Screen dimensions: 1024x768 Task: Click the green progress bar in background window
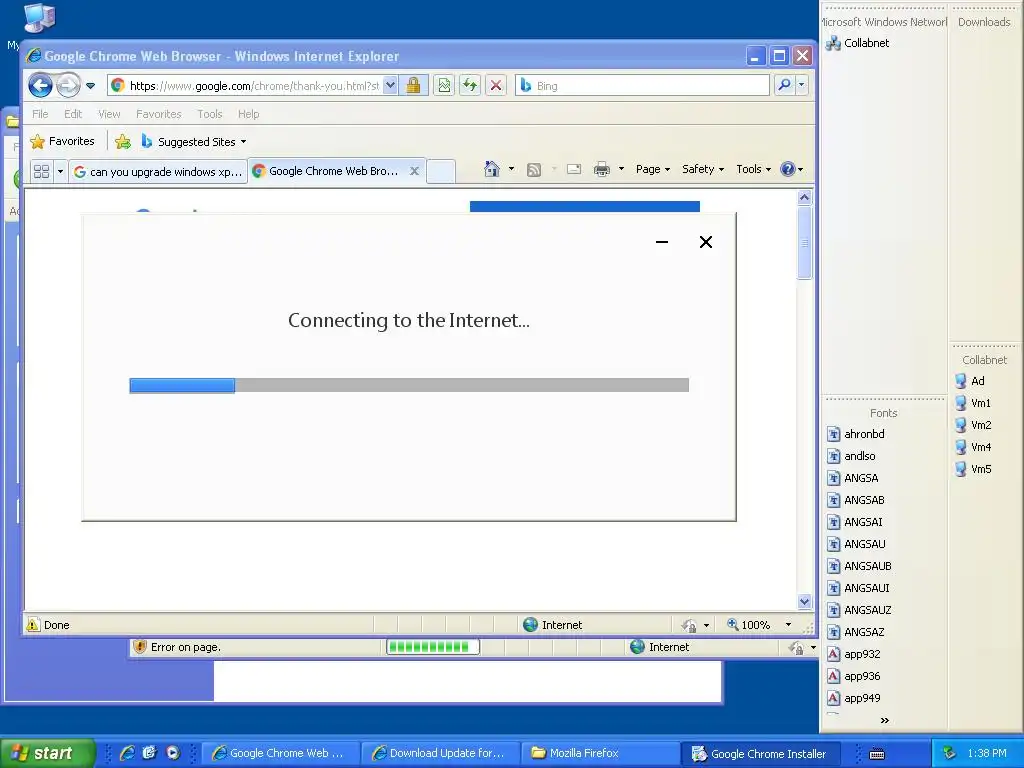[x=433, y=647]
